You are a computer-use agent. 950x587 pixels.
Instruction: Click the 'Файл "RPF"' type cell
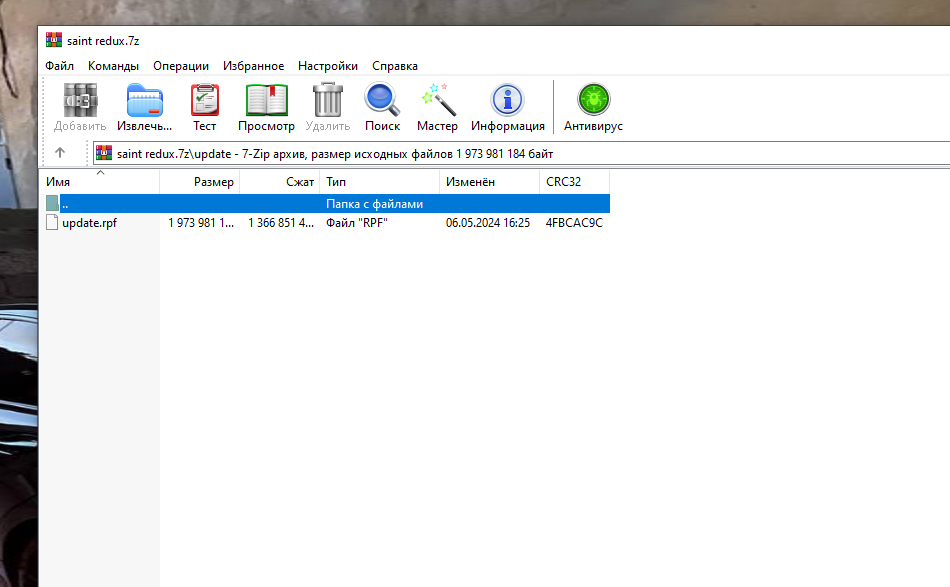coord(357,223)
